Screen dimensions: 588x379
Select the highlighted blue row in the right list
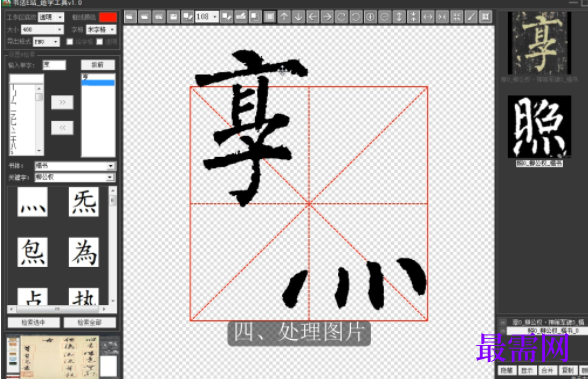tap(98, 82)
